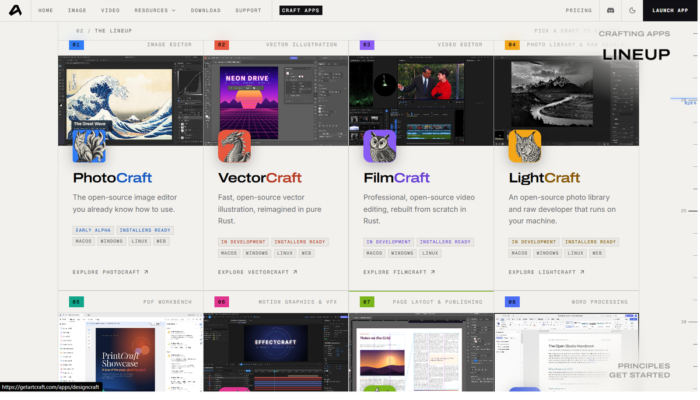Jump to Get Started section
This screenshot has width=700, height=400.
tap(639, 375)
